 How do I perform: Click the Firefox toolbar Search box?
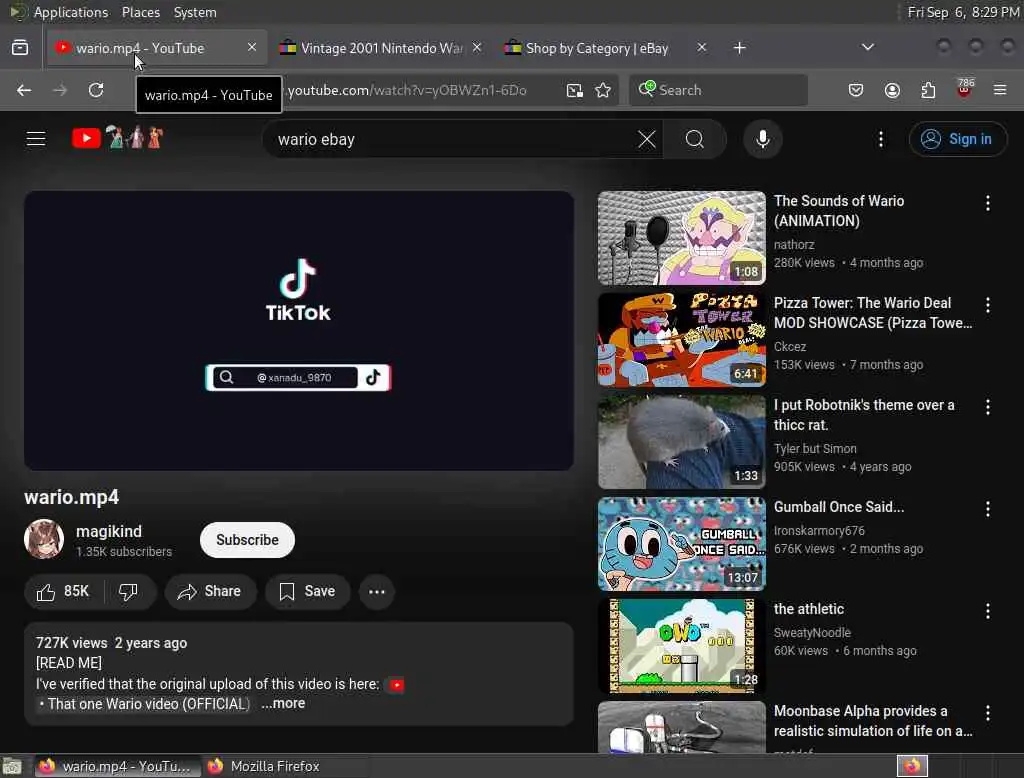coord(718,90)
